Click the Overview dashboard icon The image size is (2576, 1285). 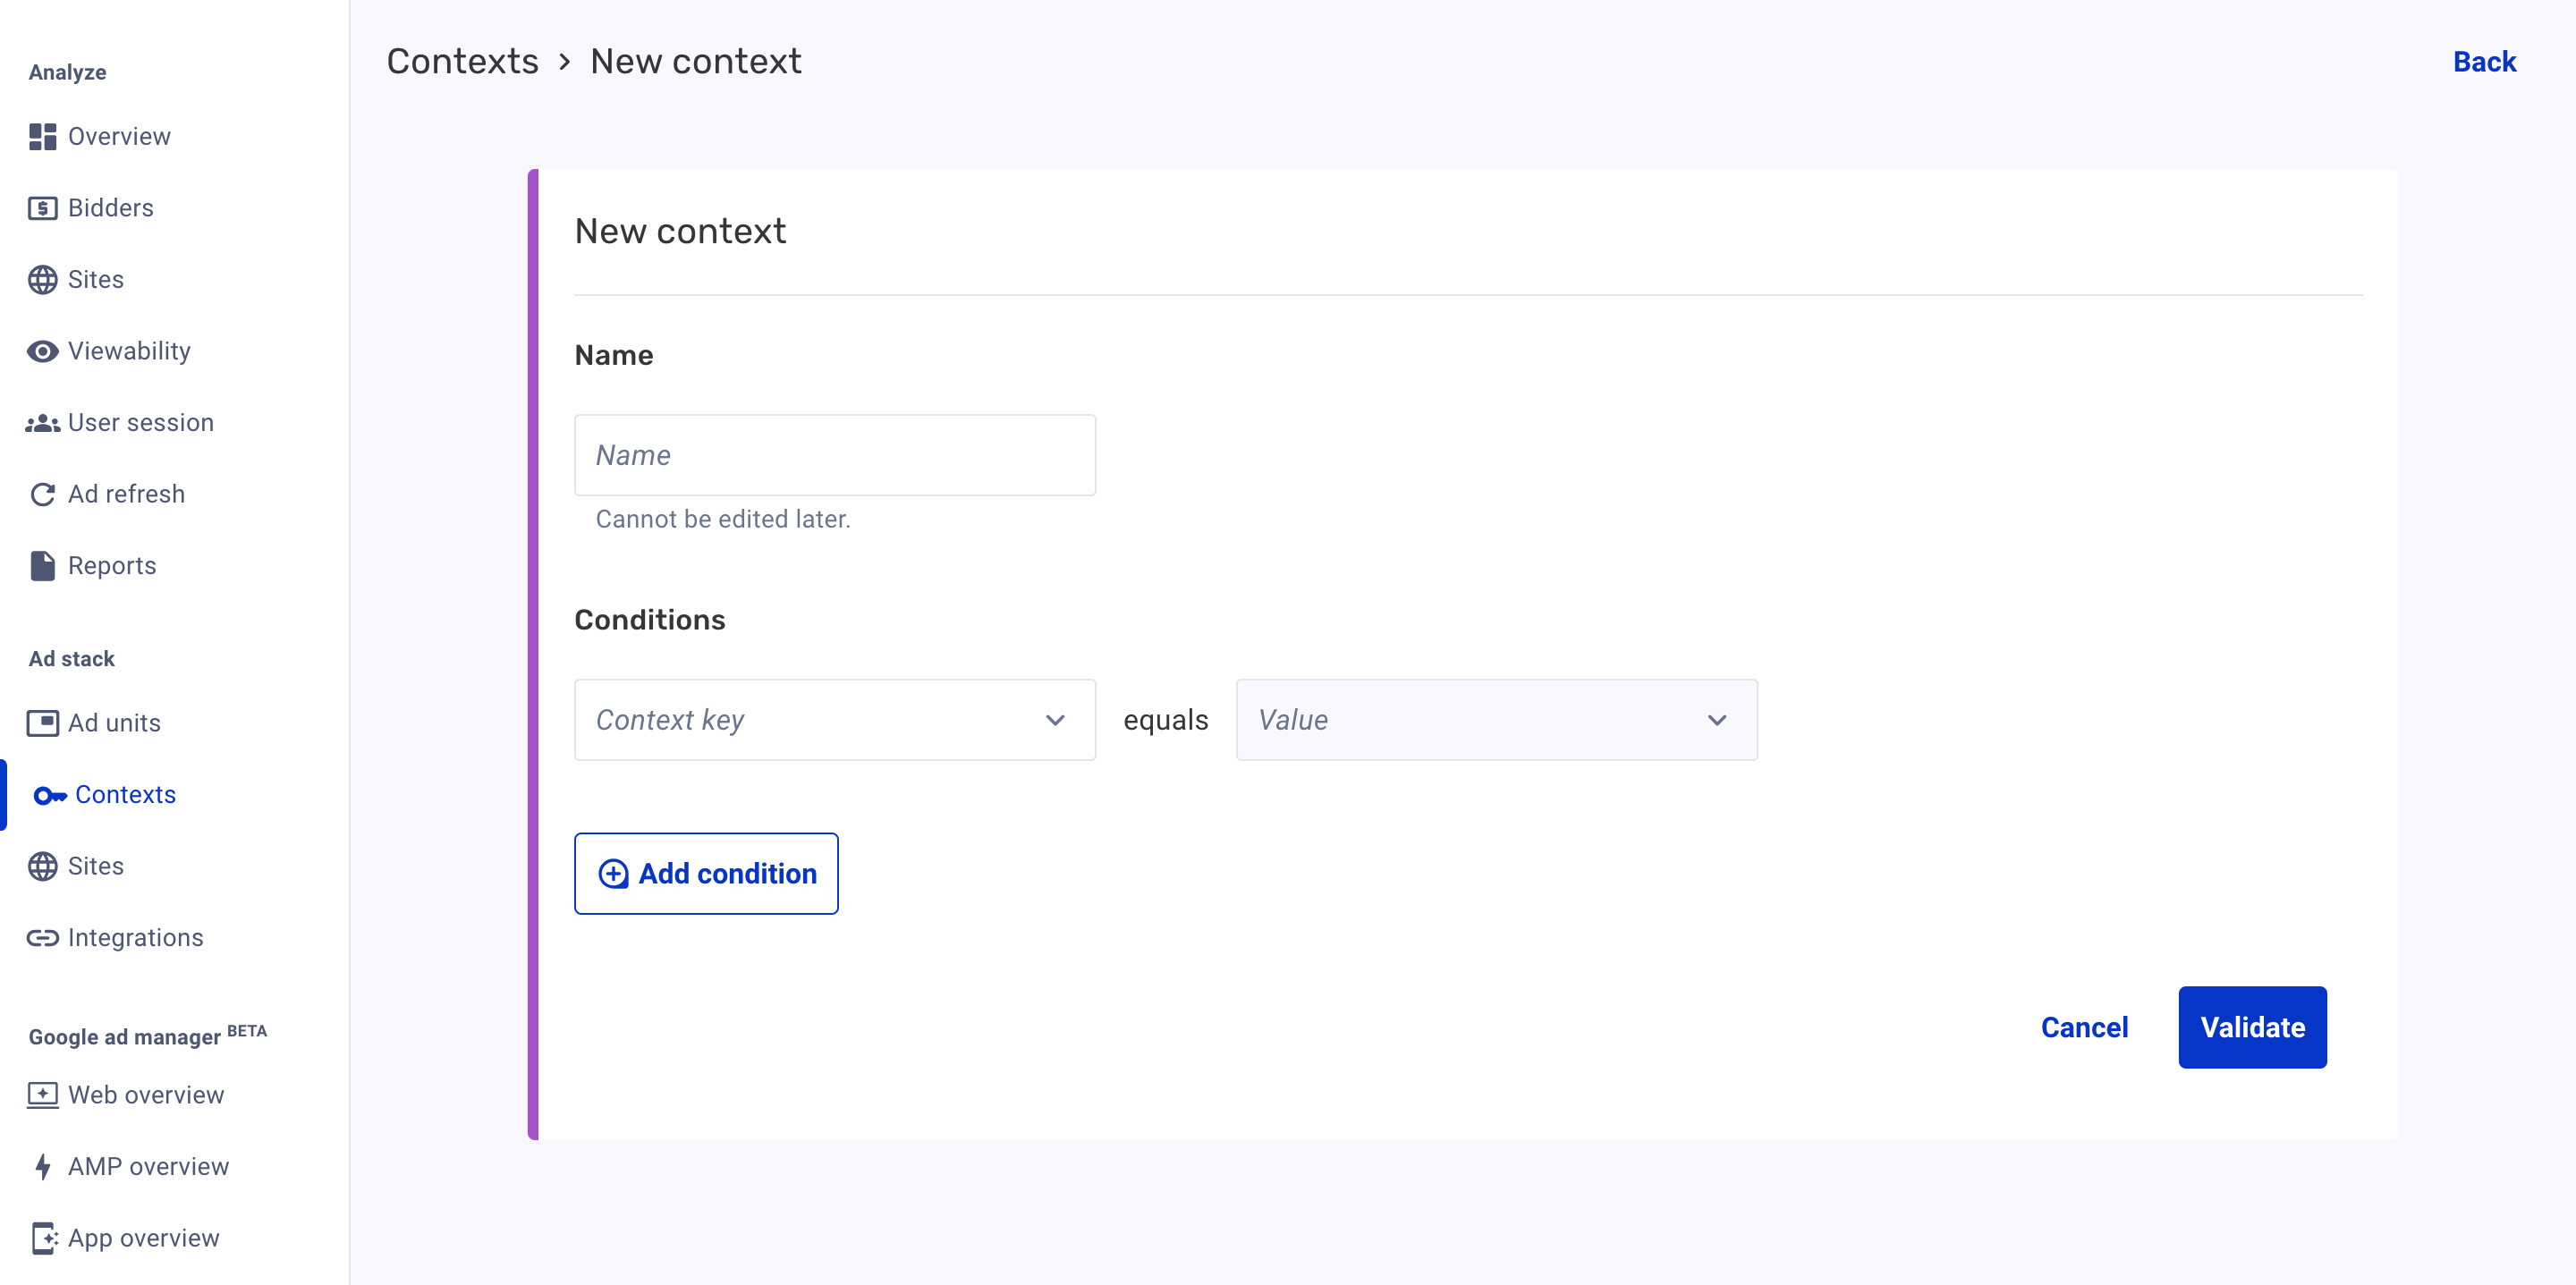(x=42, y=137)
